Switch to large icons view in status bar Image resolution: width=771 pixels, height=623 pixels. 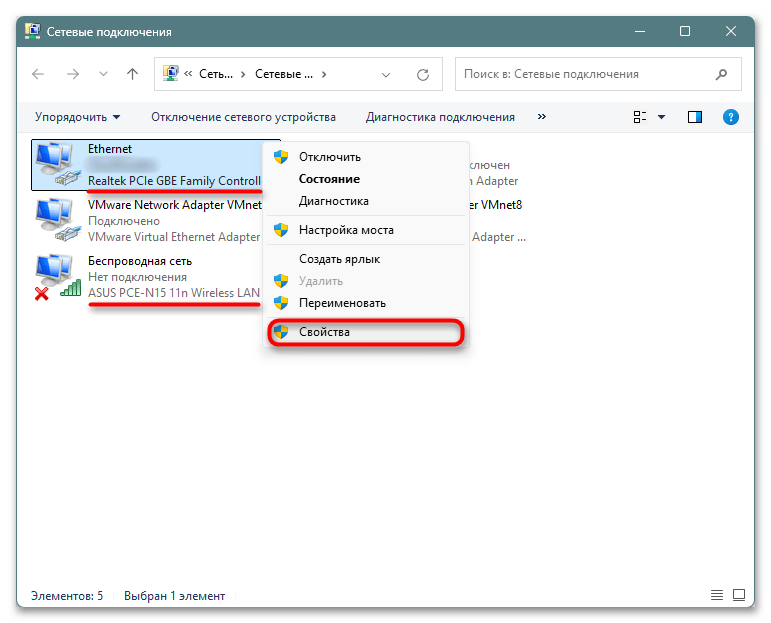tap(739, 595)
